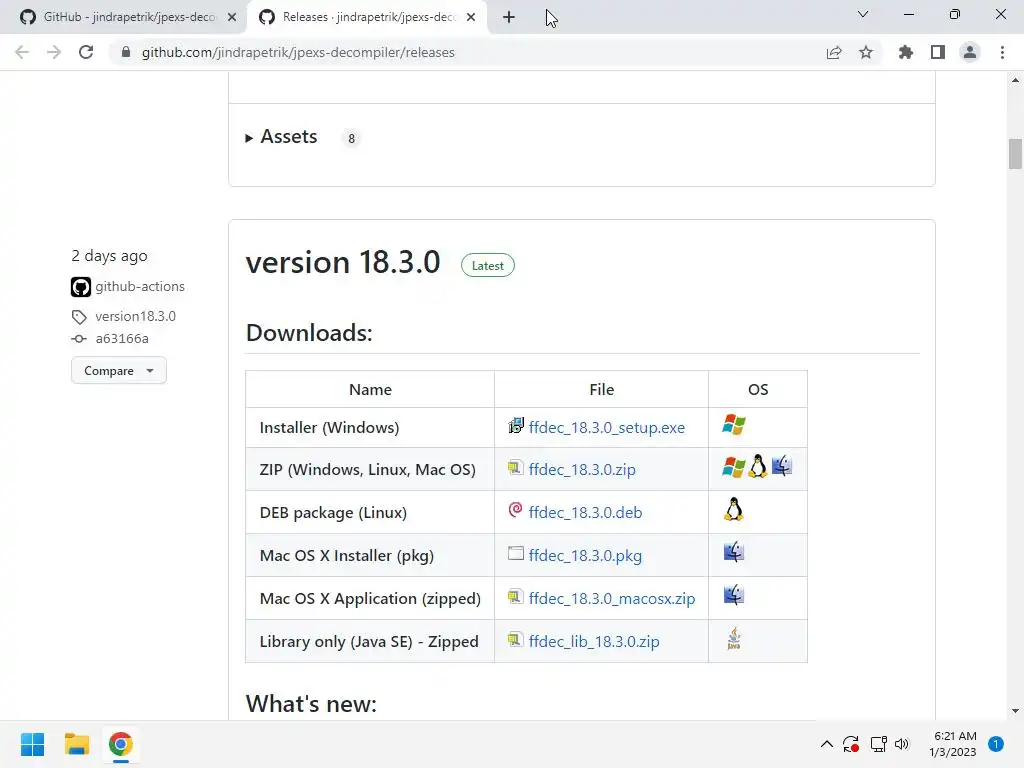Viewport: 1024px width, 768px height.
Task: Click the zip icon beside macosx.zip
Action: click(515, 597)
